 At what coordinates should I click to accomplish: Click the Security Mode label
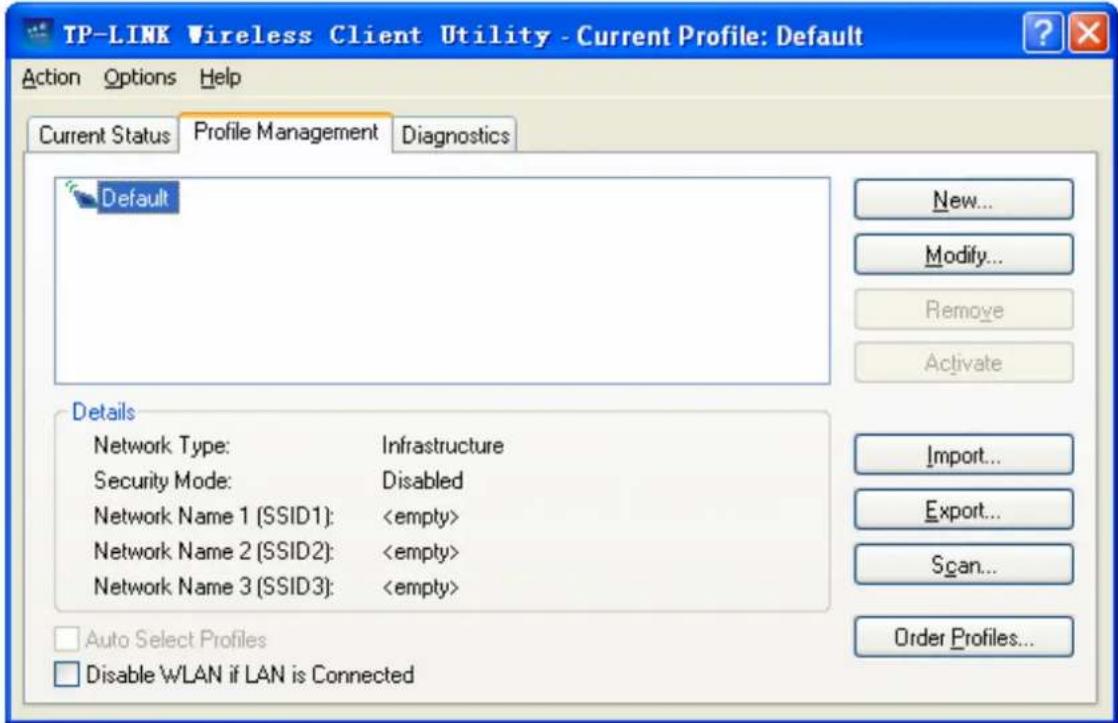pos(163,481)
